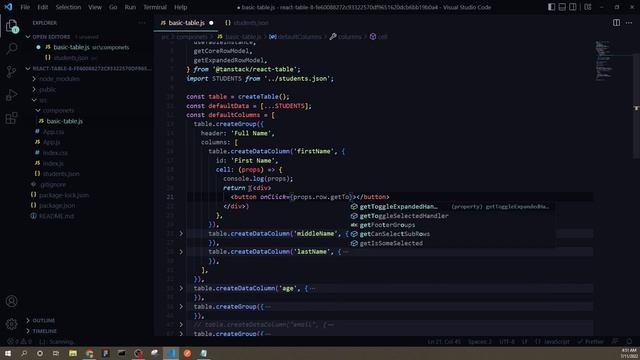Select getIsSomeSelected suggestion
Viewport: 640px width, 360px height.
tap(451, 243)
